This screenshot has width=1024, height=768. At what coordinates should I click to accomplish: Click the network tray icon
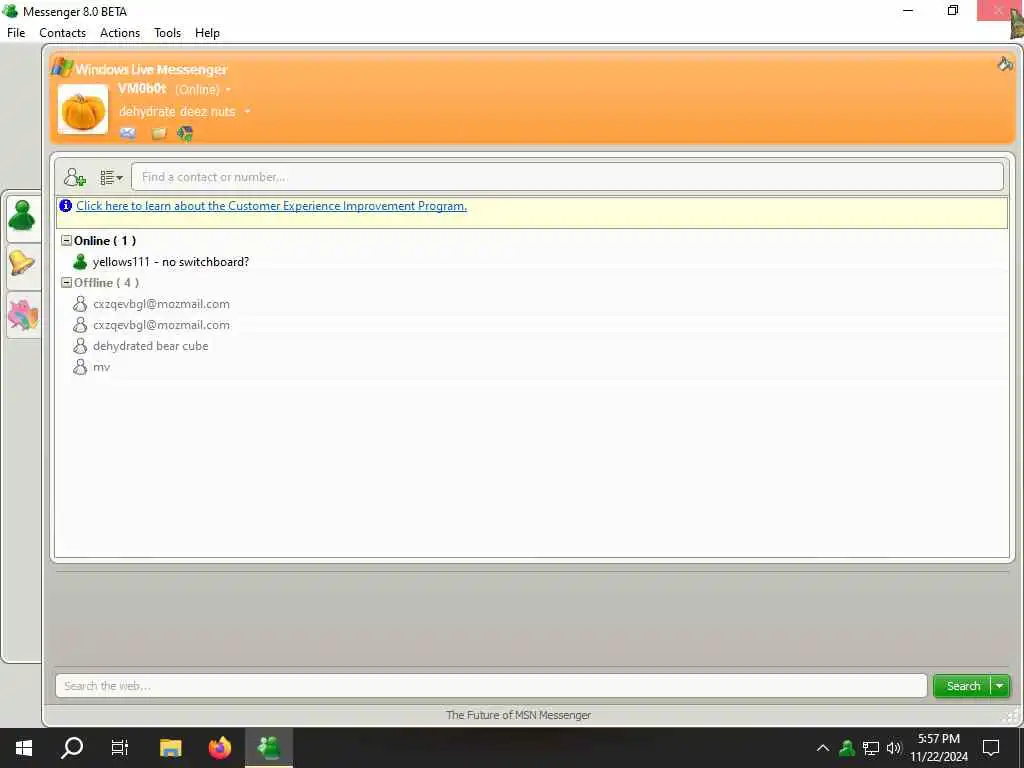click(x=871, y=748)
